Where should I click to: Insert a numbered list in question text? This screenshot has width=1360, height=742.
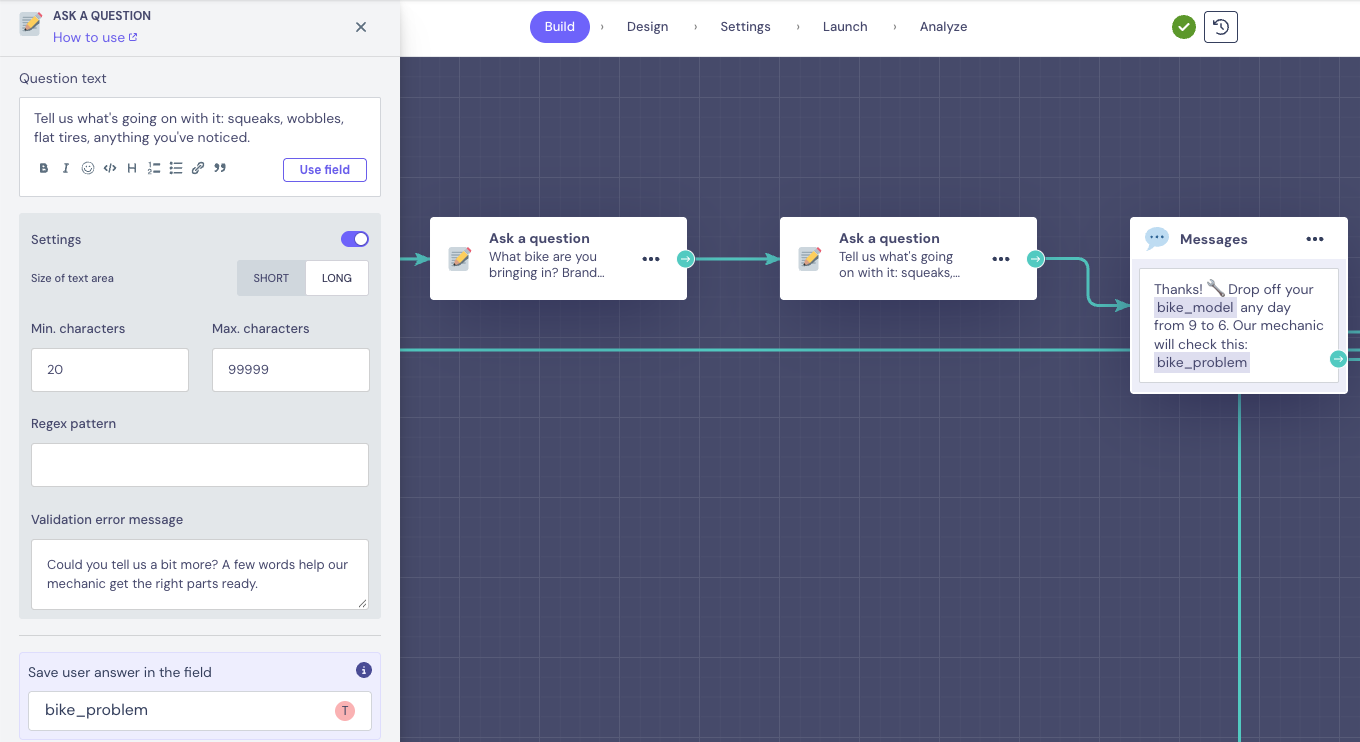(x=154, y=168)
